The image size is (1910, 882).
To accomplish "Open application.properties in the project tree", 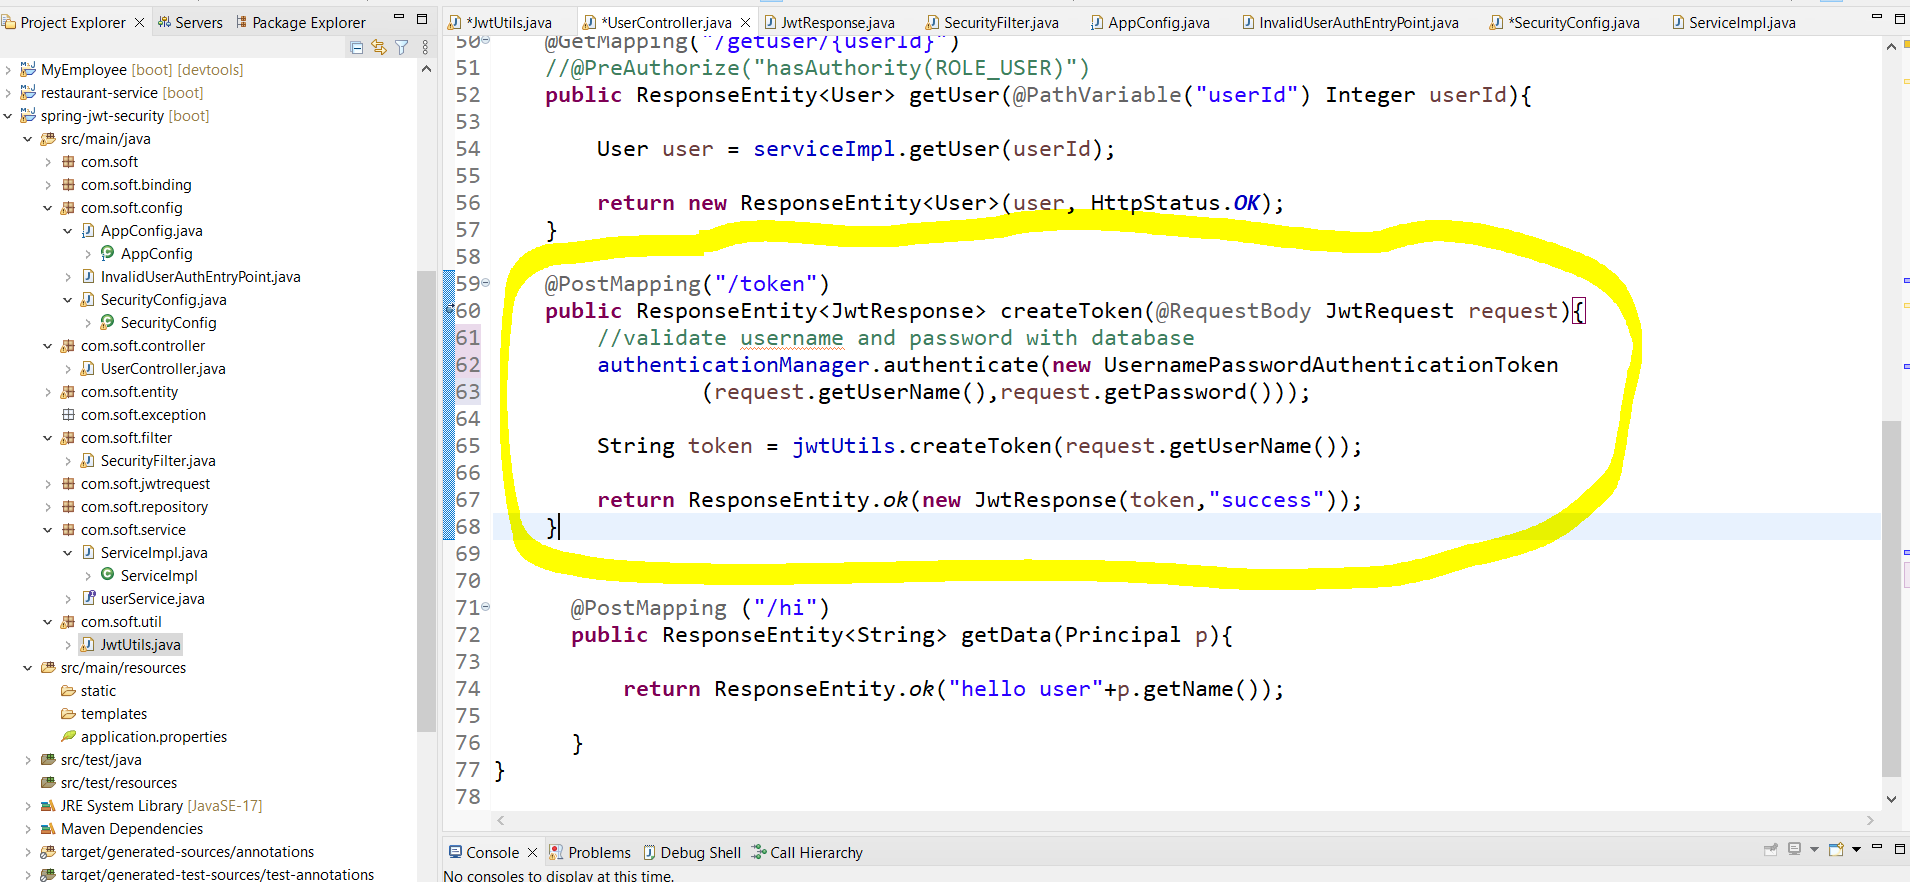I will click(x=153, y=737).
